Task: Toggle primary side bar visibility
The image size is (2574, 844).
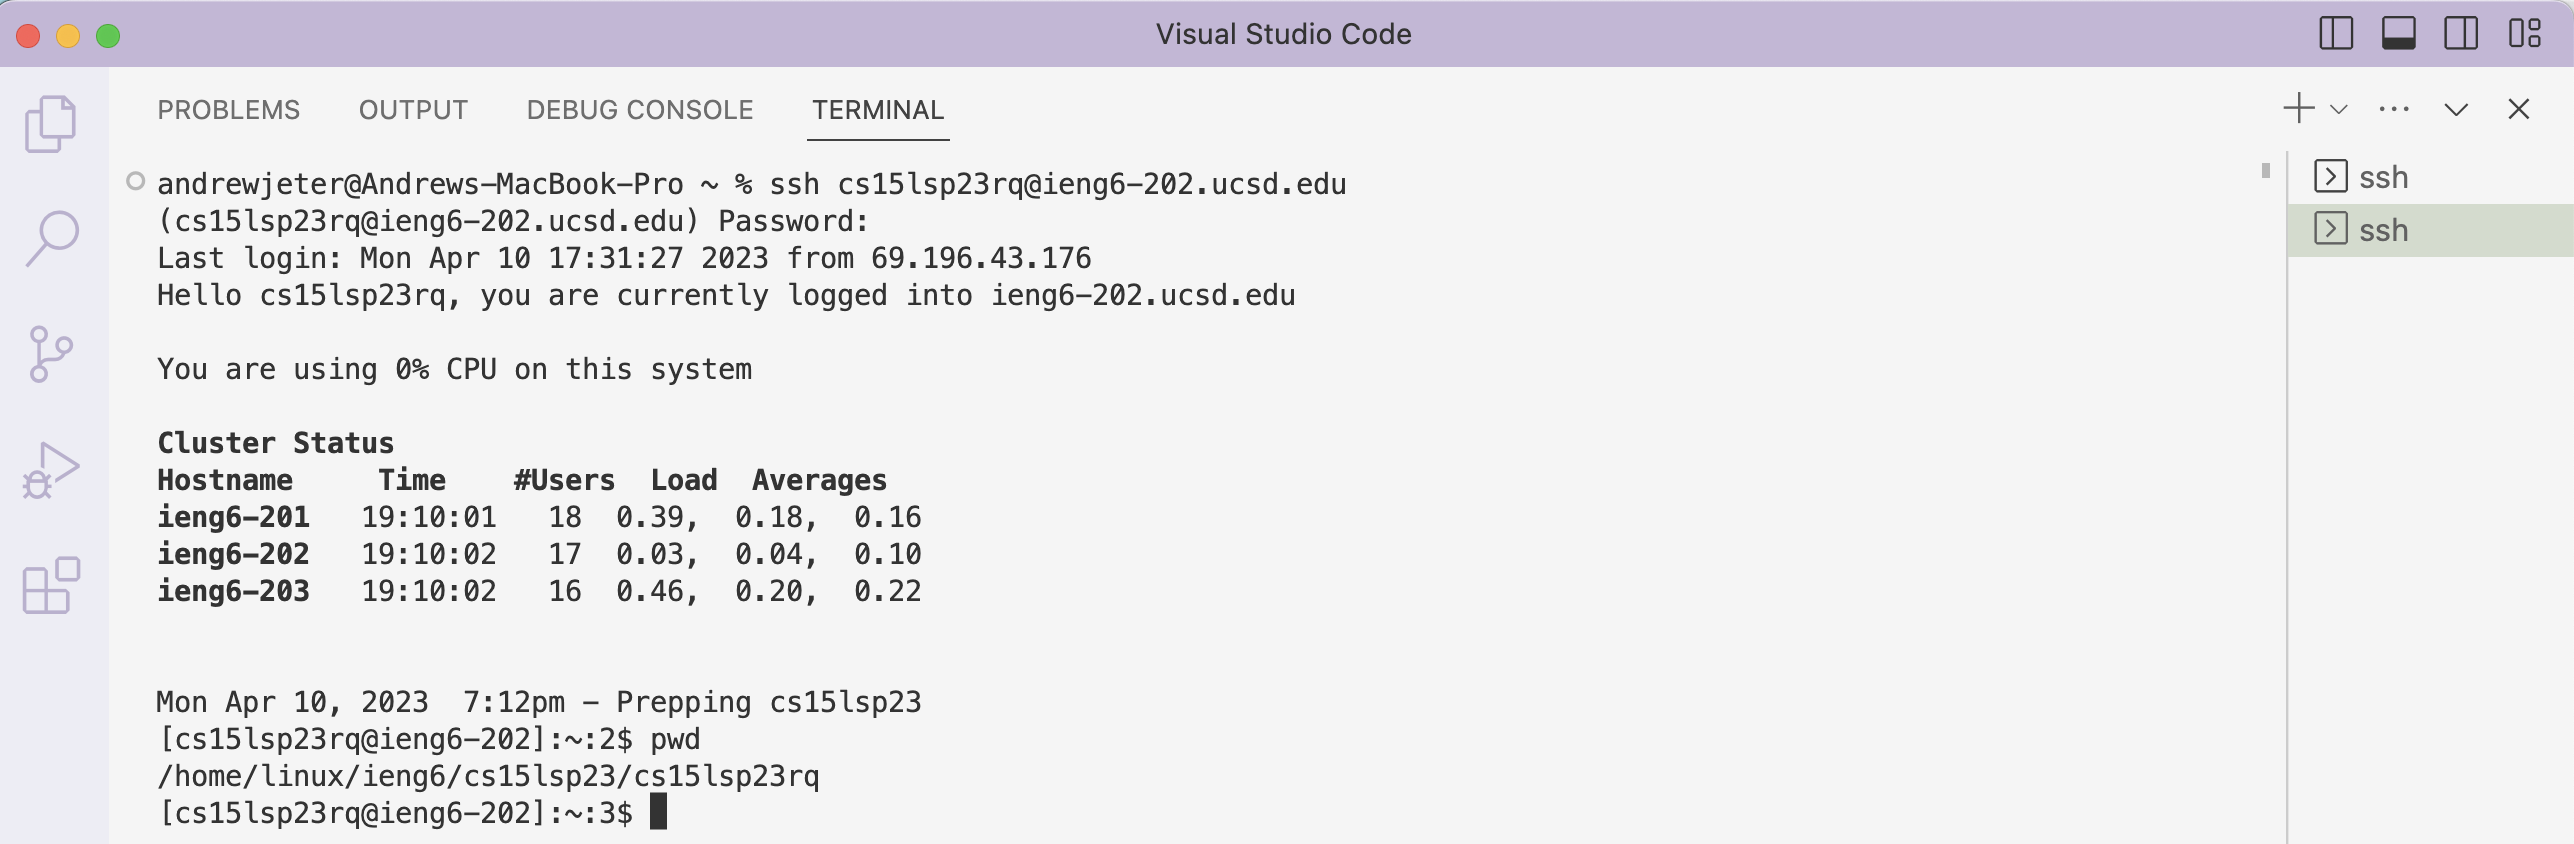Action: 2336,34
